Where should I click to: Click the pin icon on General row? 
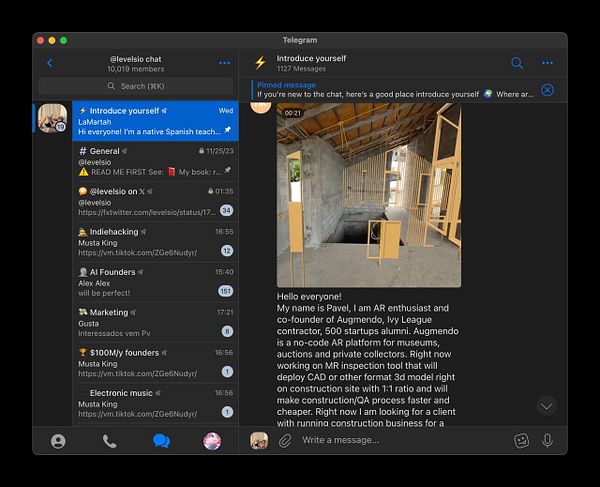[228, 170]
